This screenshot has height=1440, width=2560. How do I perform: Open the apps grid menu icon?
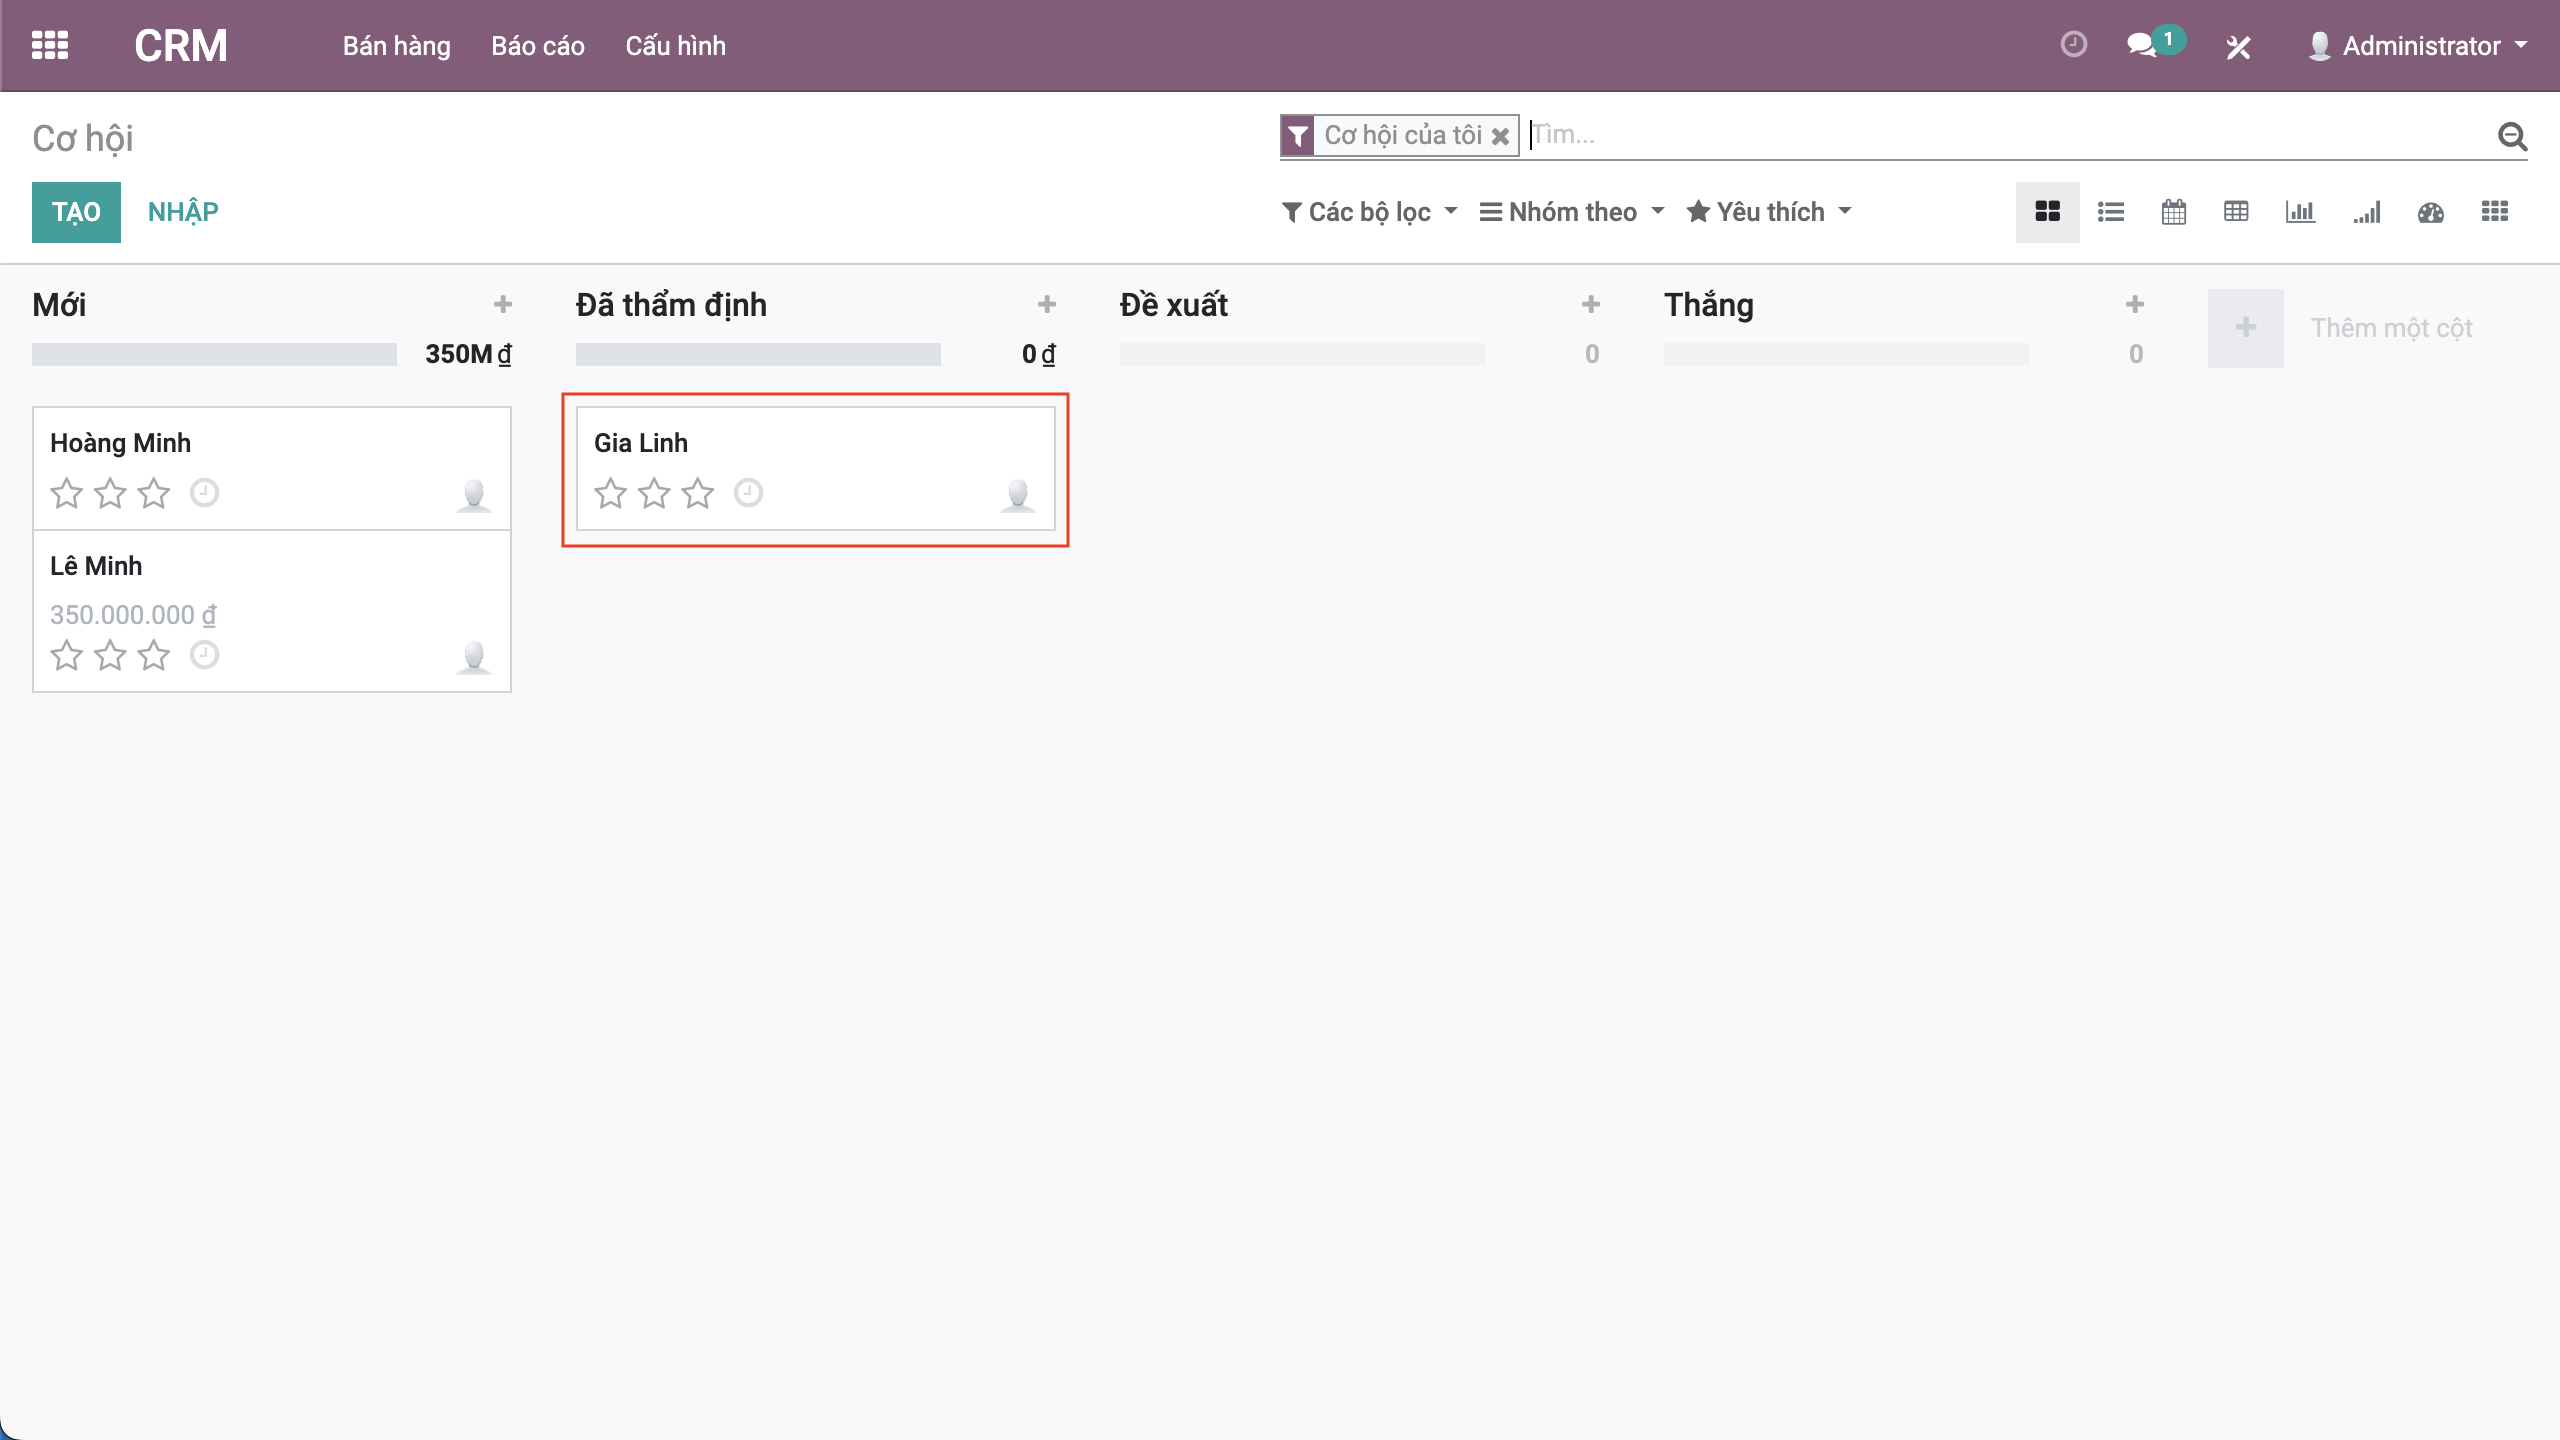tap(50, 46)
